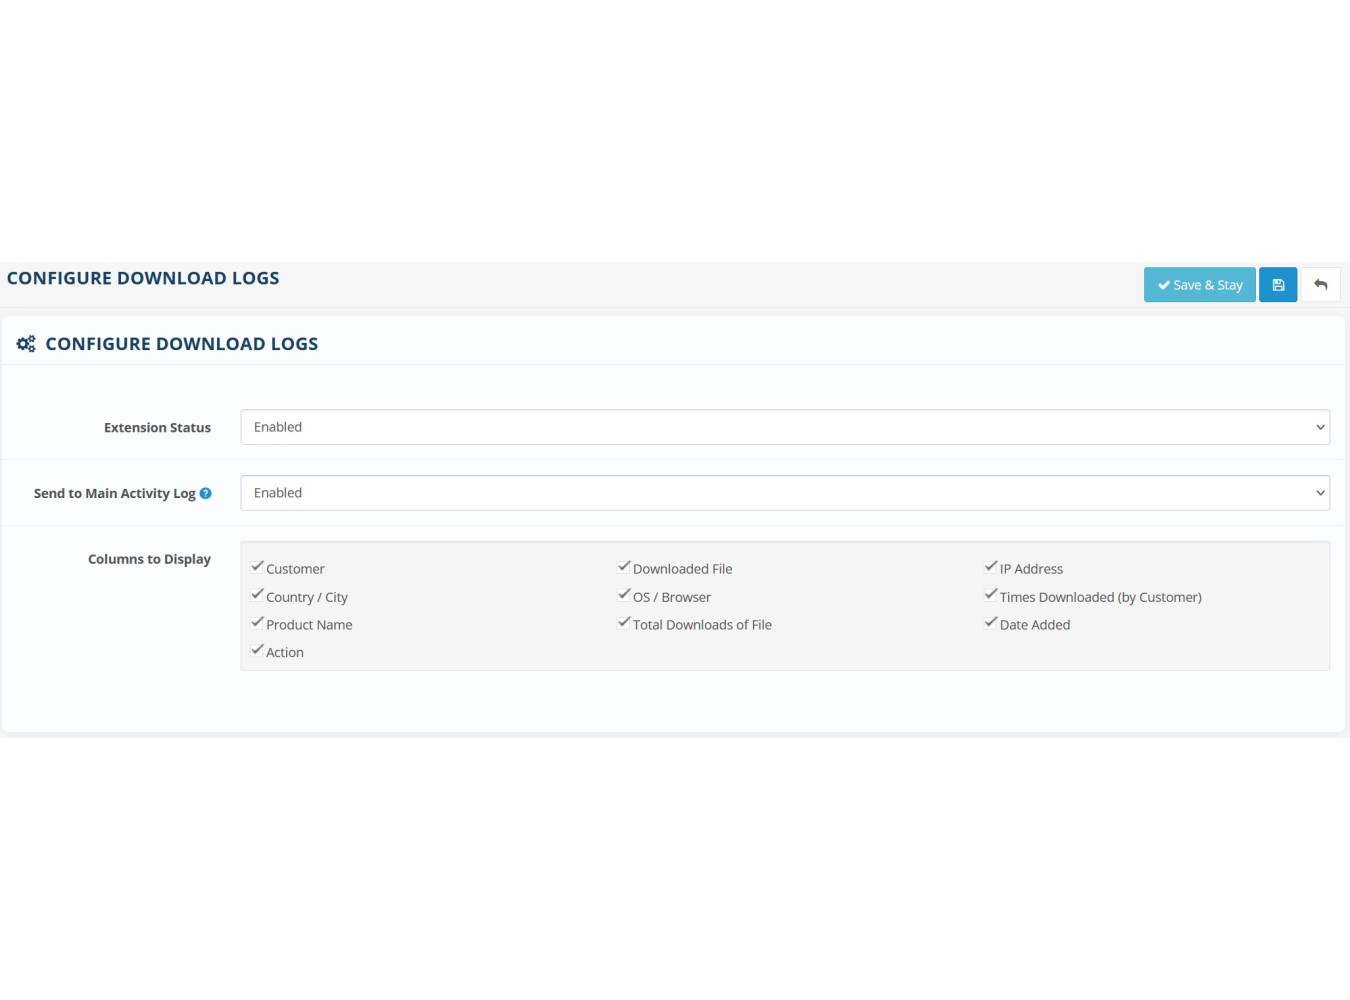Click the Extension Status field label
The image size is (1350, 1000).
click(157, 428)
